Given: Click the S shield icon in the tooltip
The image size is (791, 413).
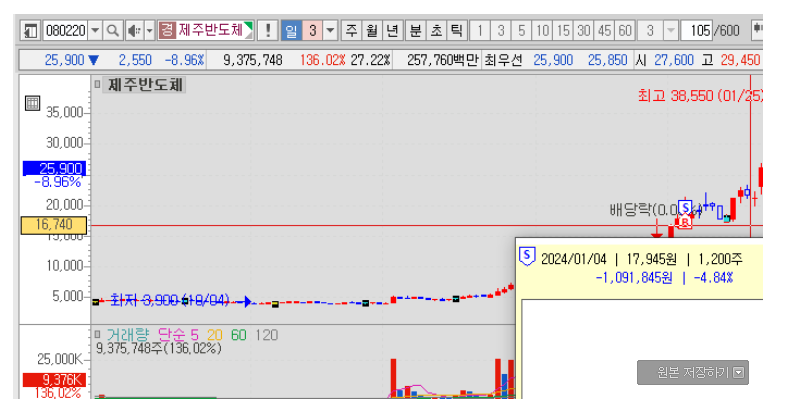Looking at the screenshot, I should point(527,257).
